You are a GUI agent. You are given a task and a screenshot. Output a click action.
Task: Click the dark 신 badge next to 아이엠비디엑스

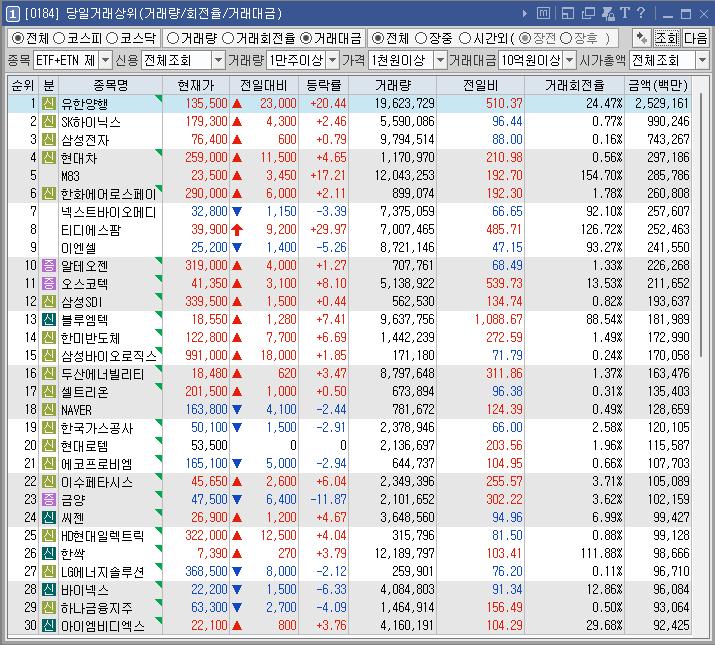pyautogui.click(x=49, y=625)
